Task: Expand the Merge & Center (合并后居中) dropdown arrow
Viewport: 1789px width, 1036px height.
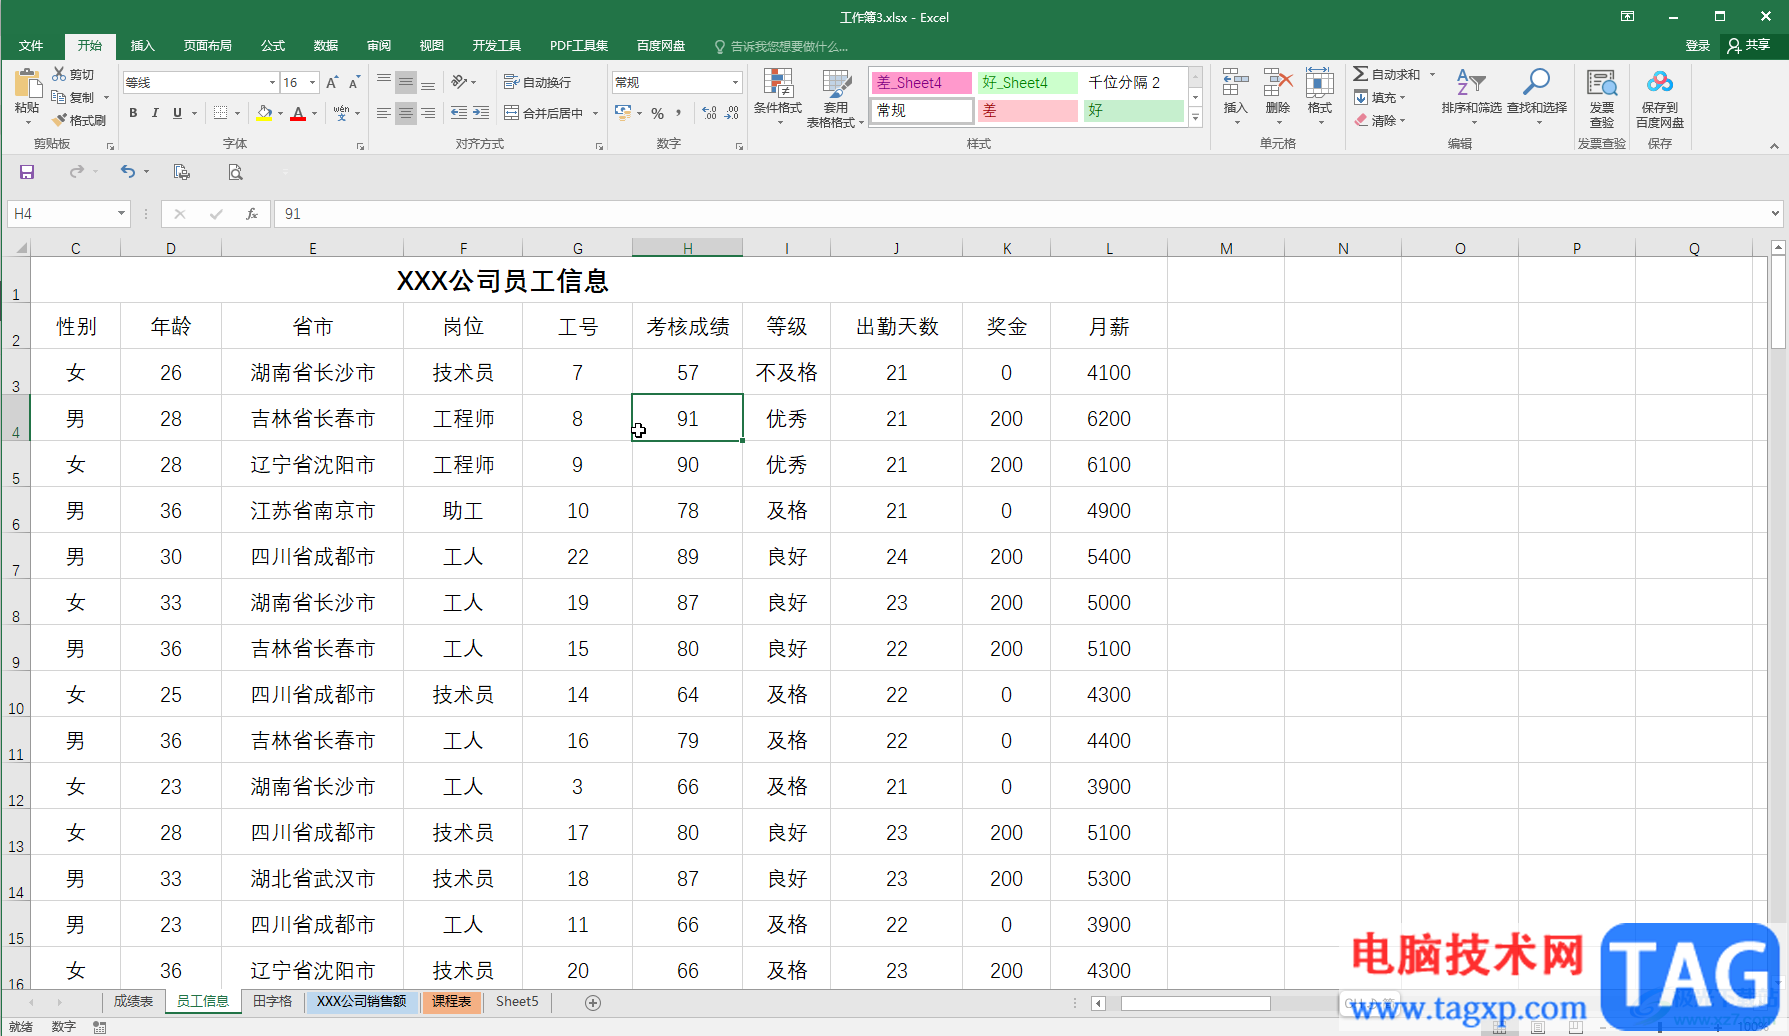Action: [595, 113]
